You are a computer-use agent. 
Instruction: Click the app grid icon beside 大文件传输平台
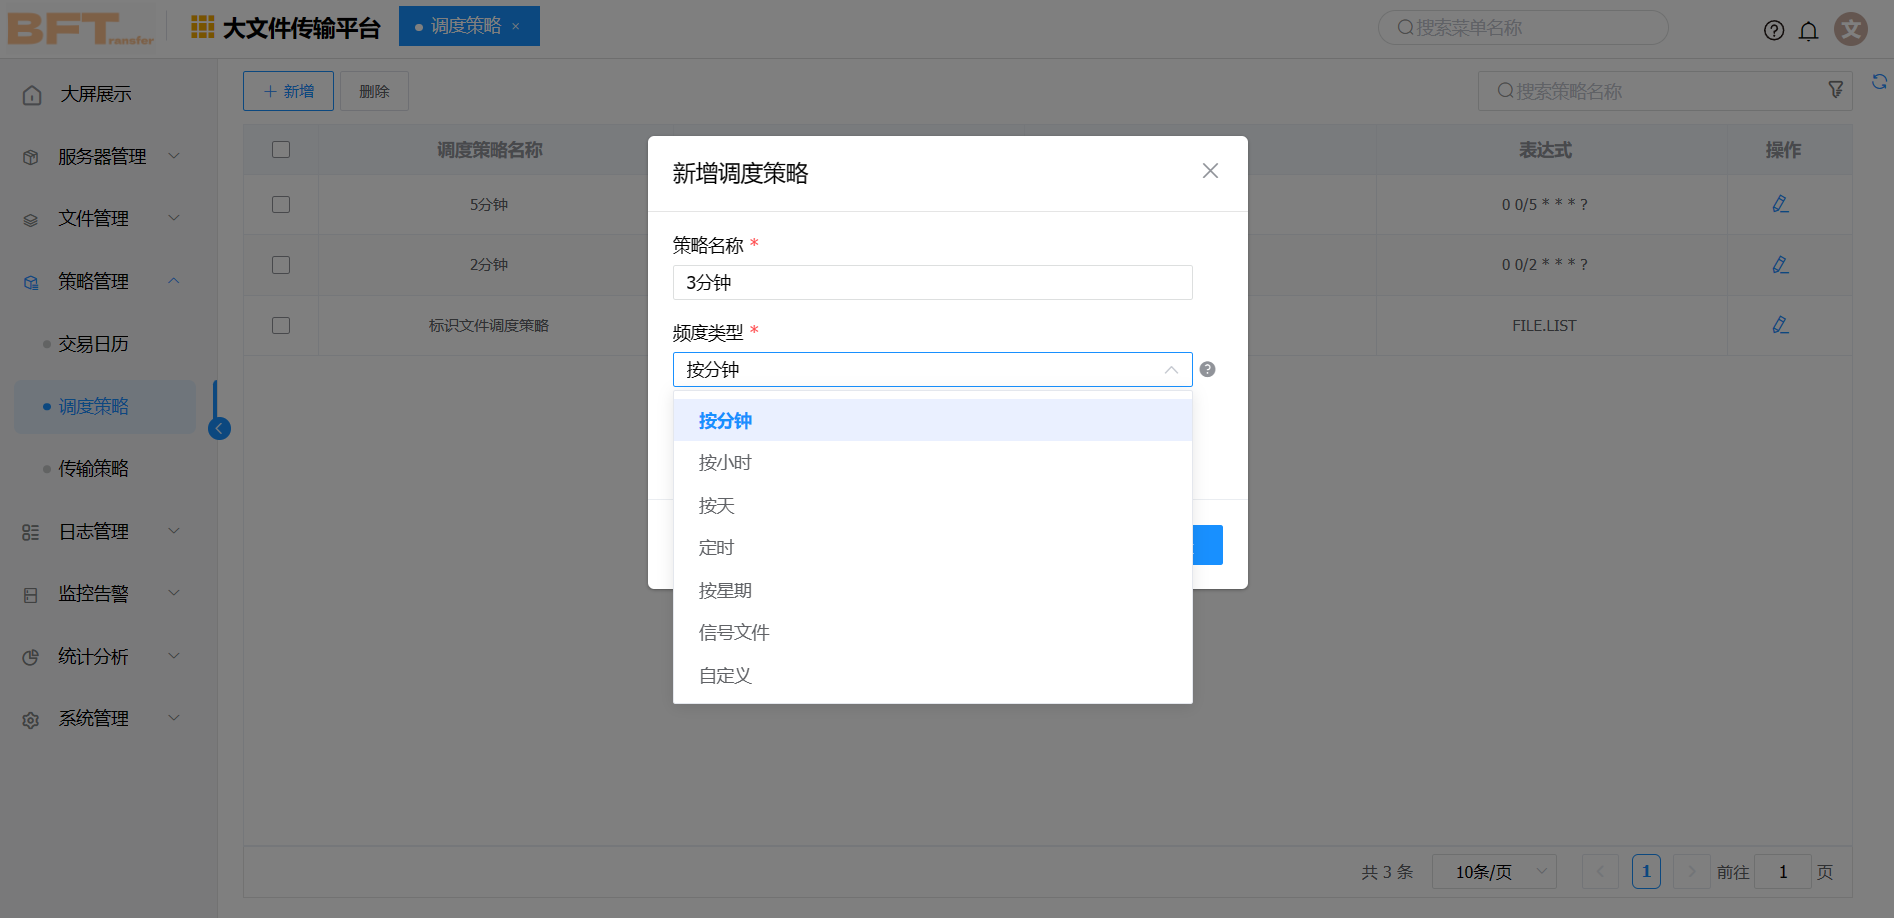coord(202,27)
